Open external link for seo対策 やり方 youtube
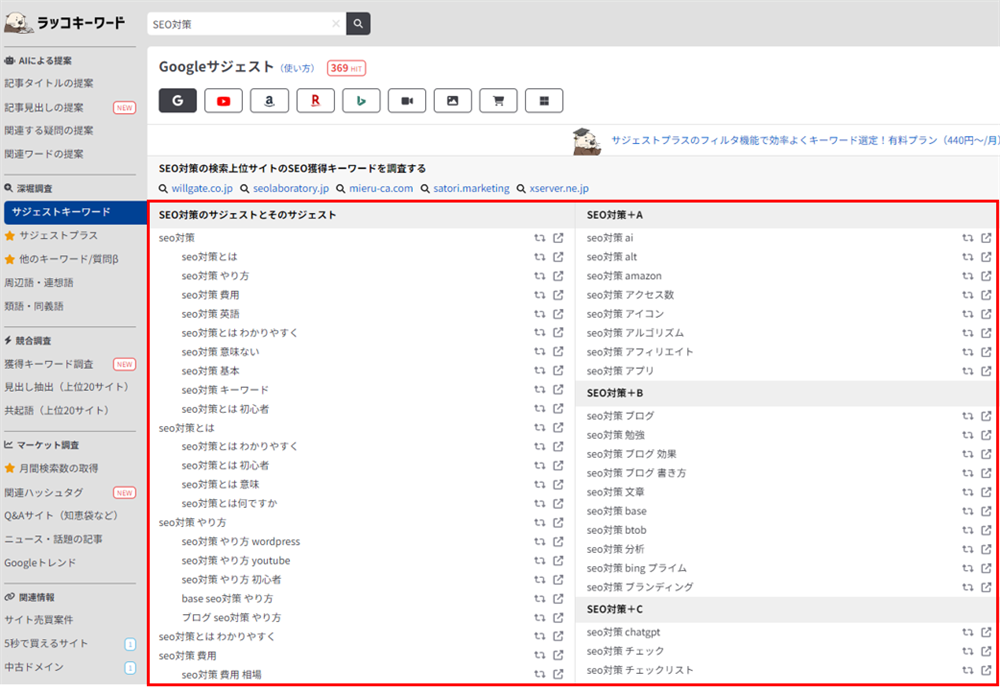This screenshot has width=1000, height=692. [x=558, y=561]
